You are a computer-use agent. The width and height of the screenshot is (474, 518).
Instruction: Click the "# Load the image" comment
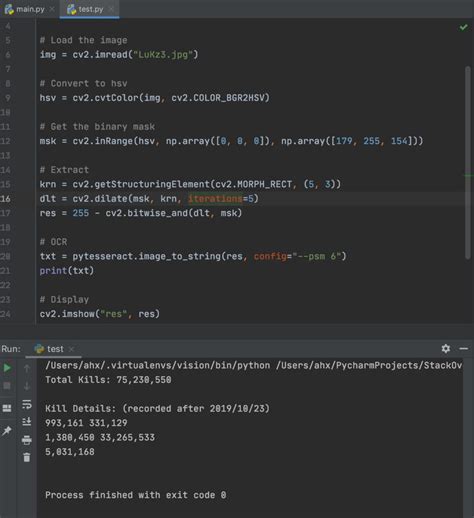point(83,40)
